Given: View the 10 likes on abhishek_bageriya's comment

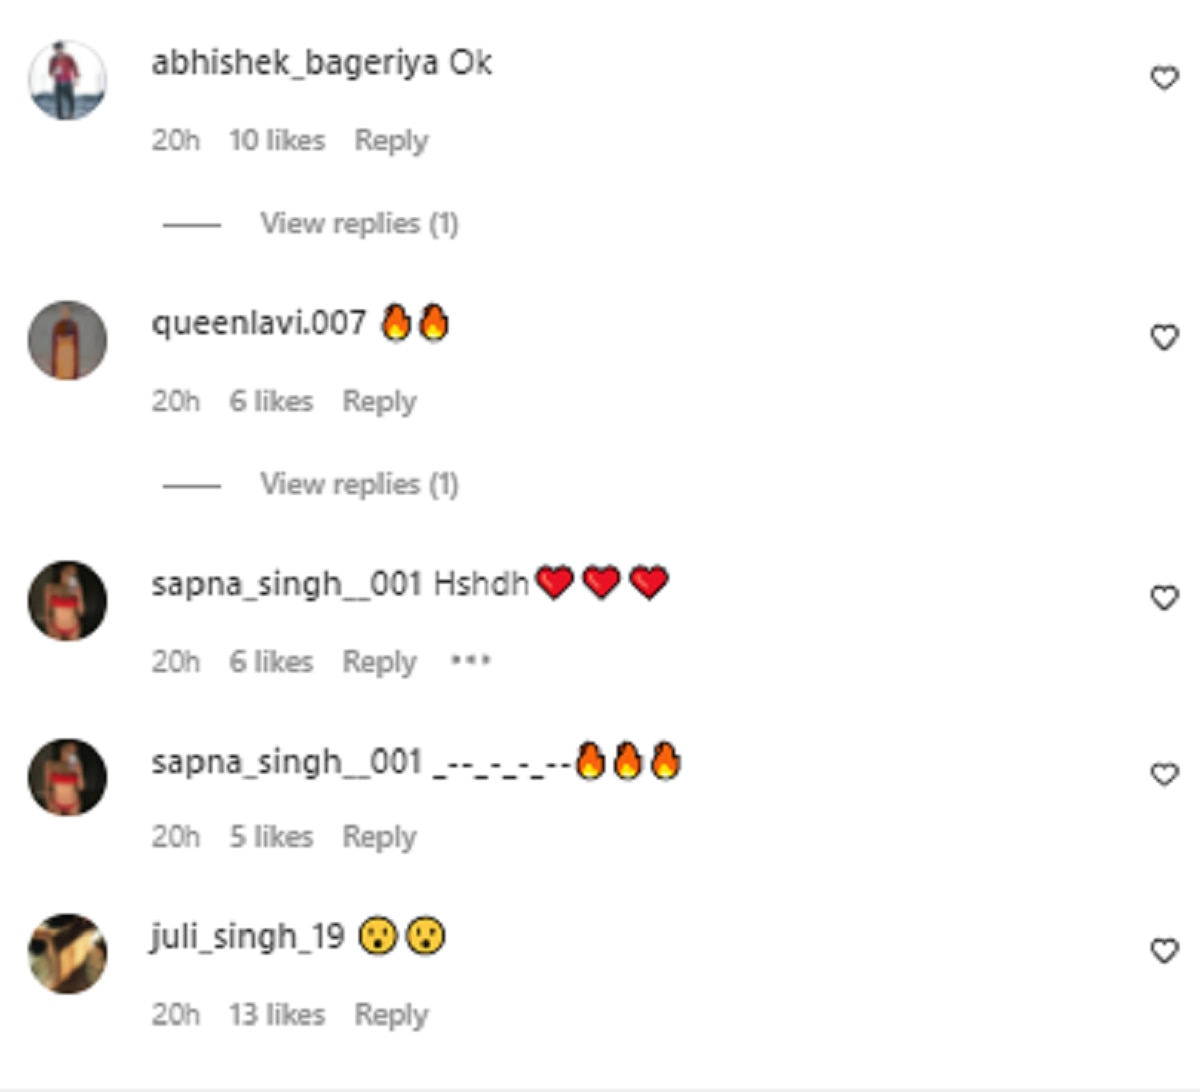Looking at the screenshot, I should pyautogui.click(x=277, y=140).
